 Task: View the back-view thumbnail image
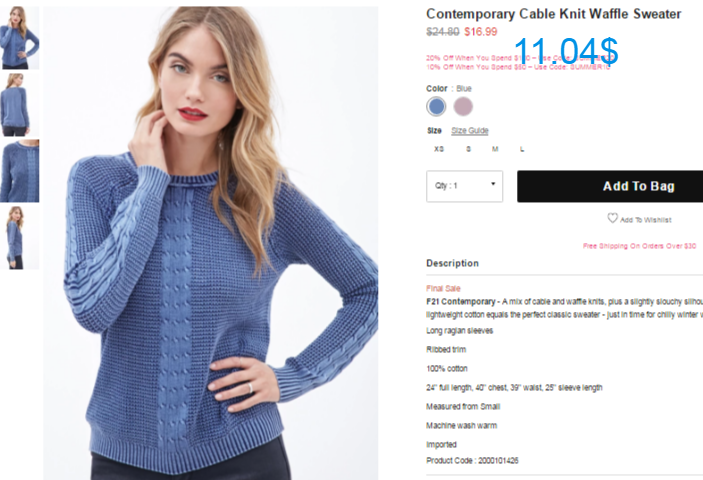tap(19, 105)
